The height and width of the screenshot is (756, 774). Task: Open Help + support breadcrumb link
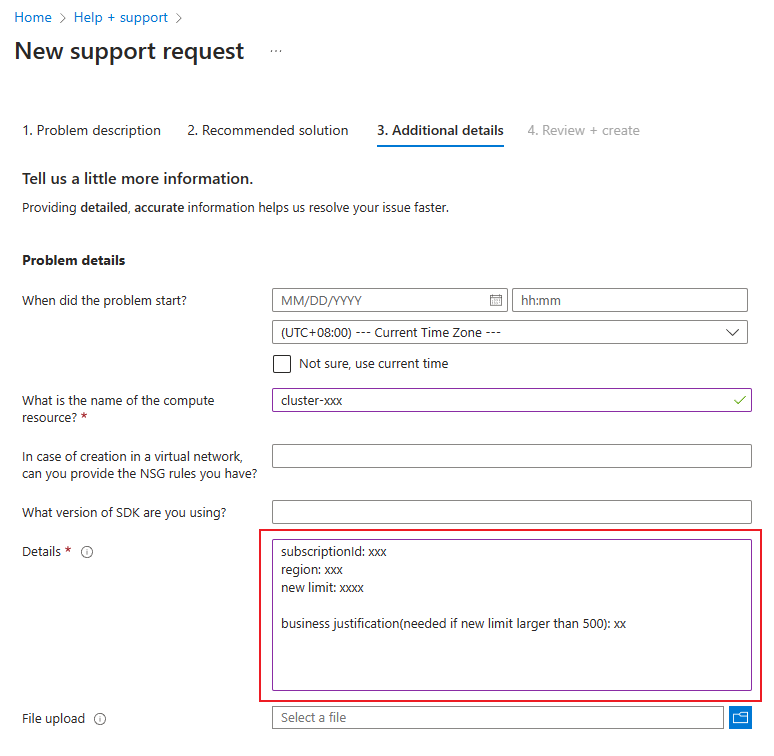[x=121, y=18]
